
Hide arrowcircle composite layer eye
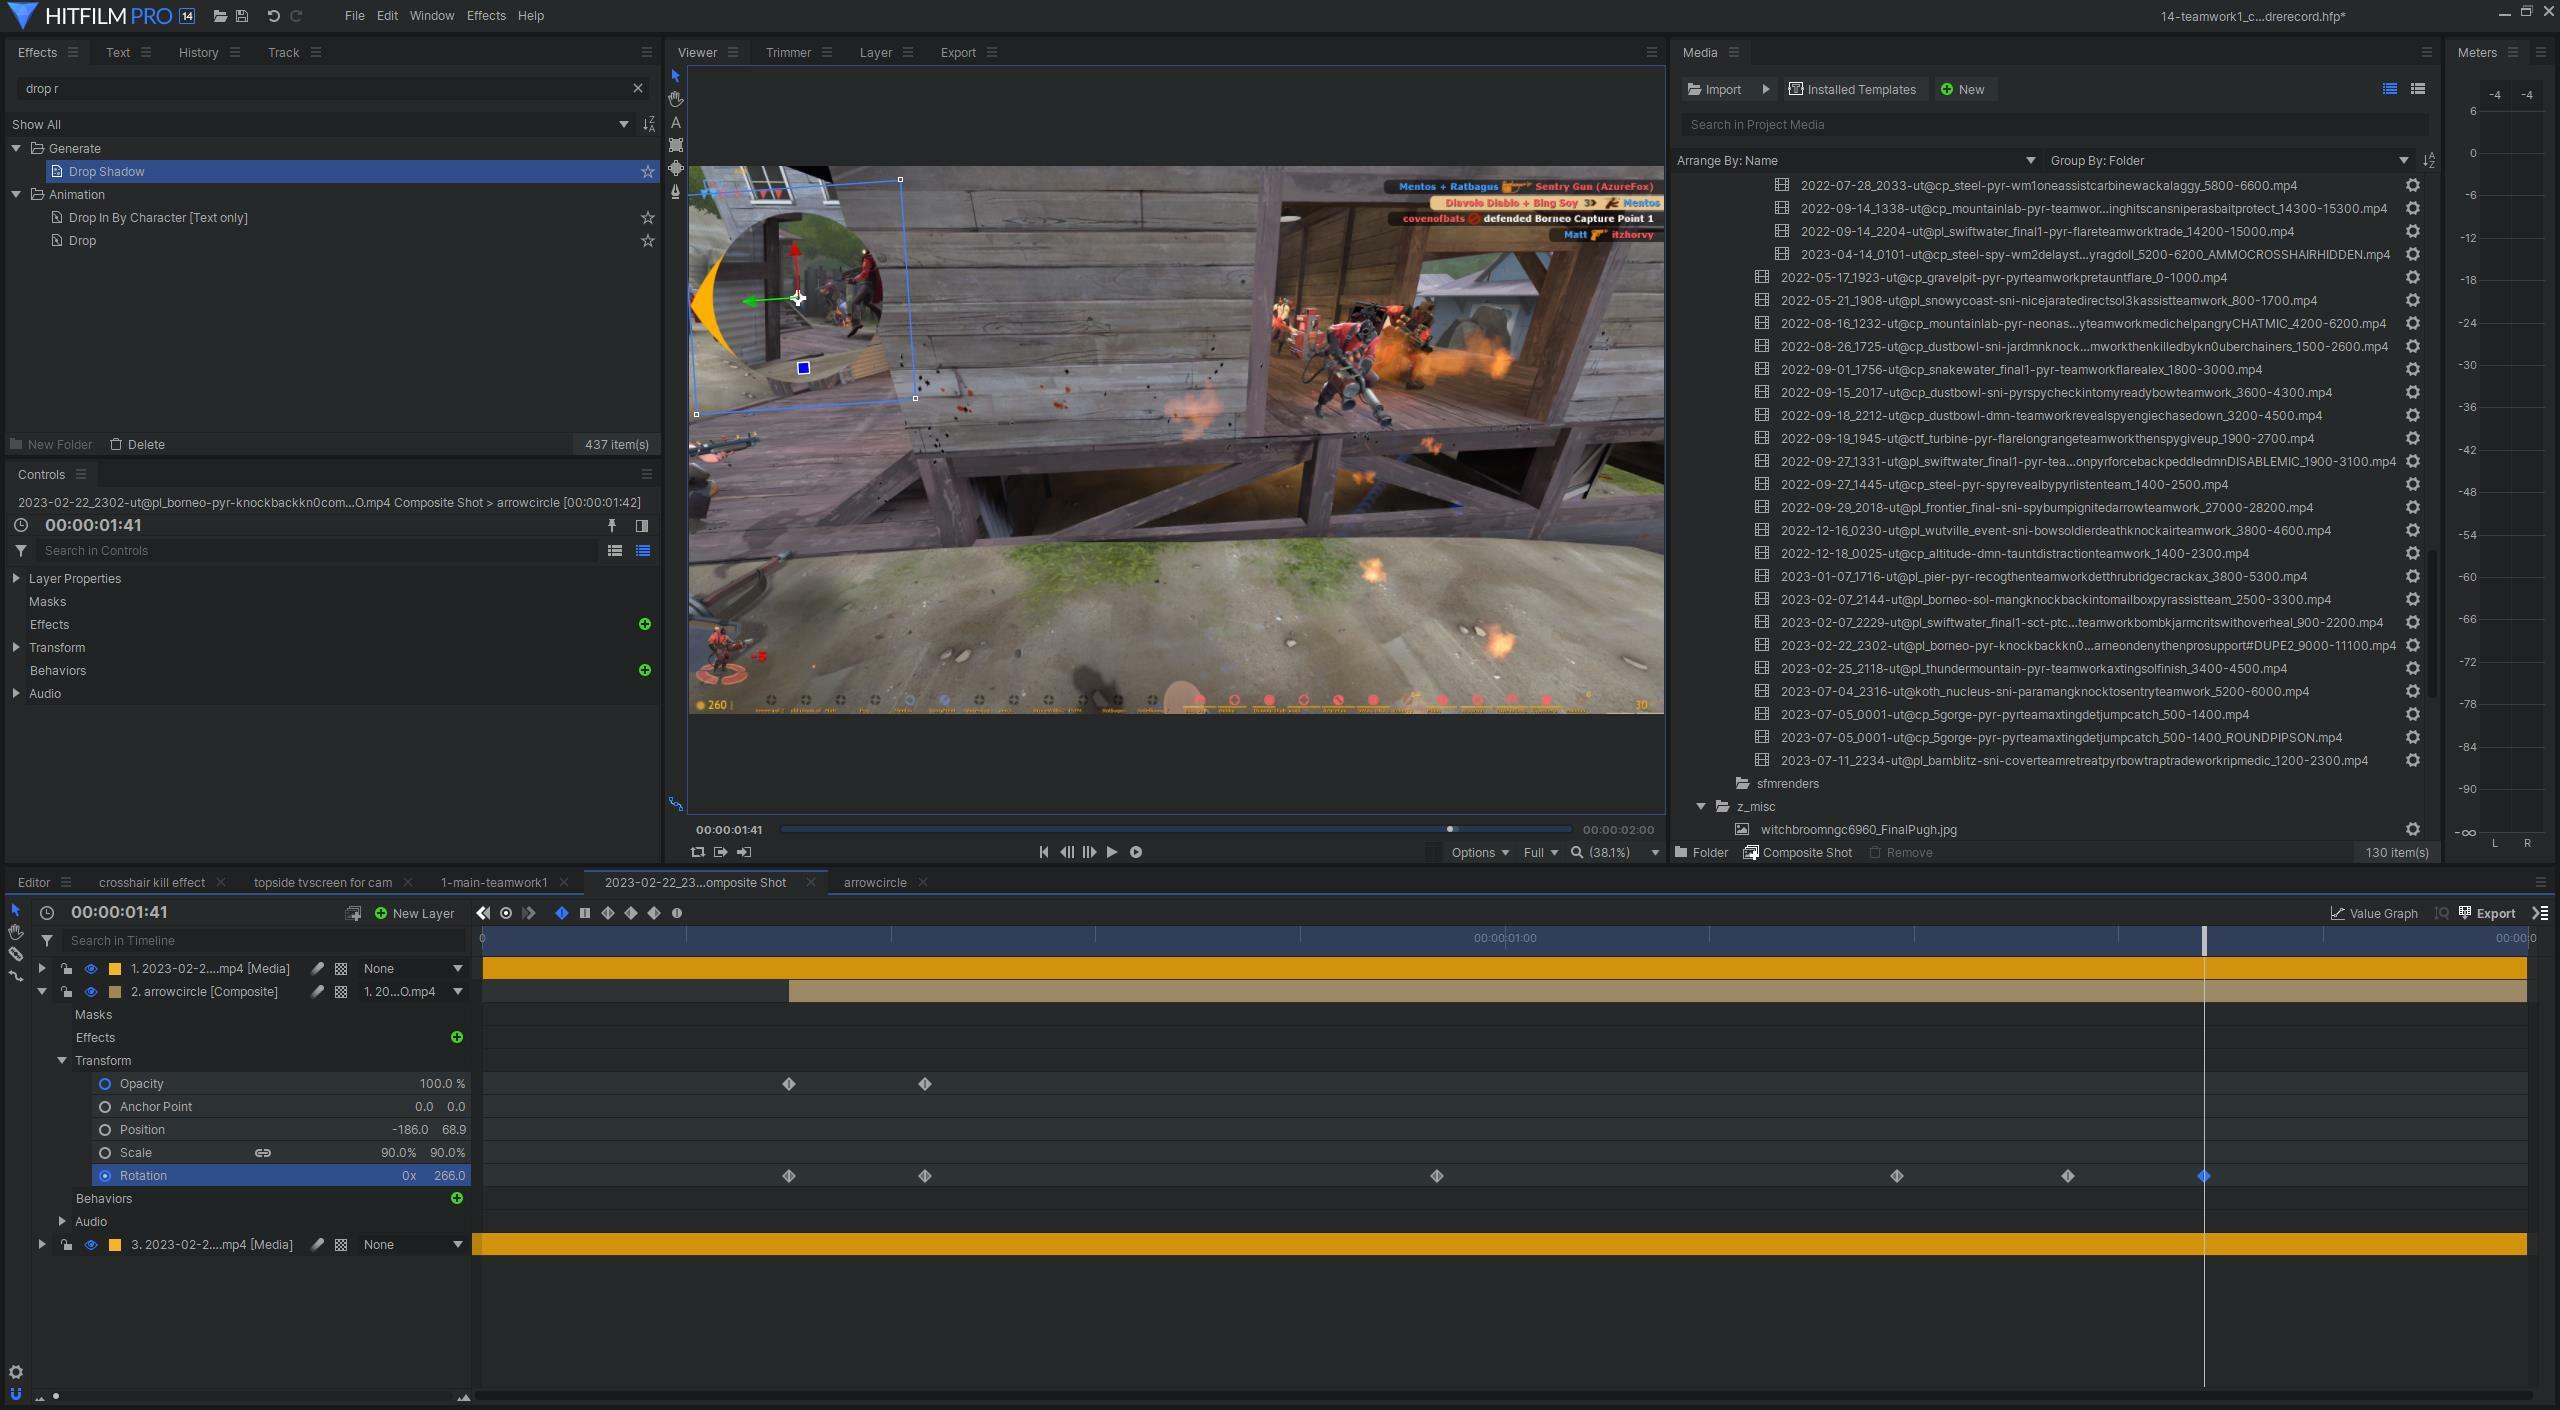point(90,991)
